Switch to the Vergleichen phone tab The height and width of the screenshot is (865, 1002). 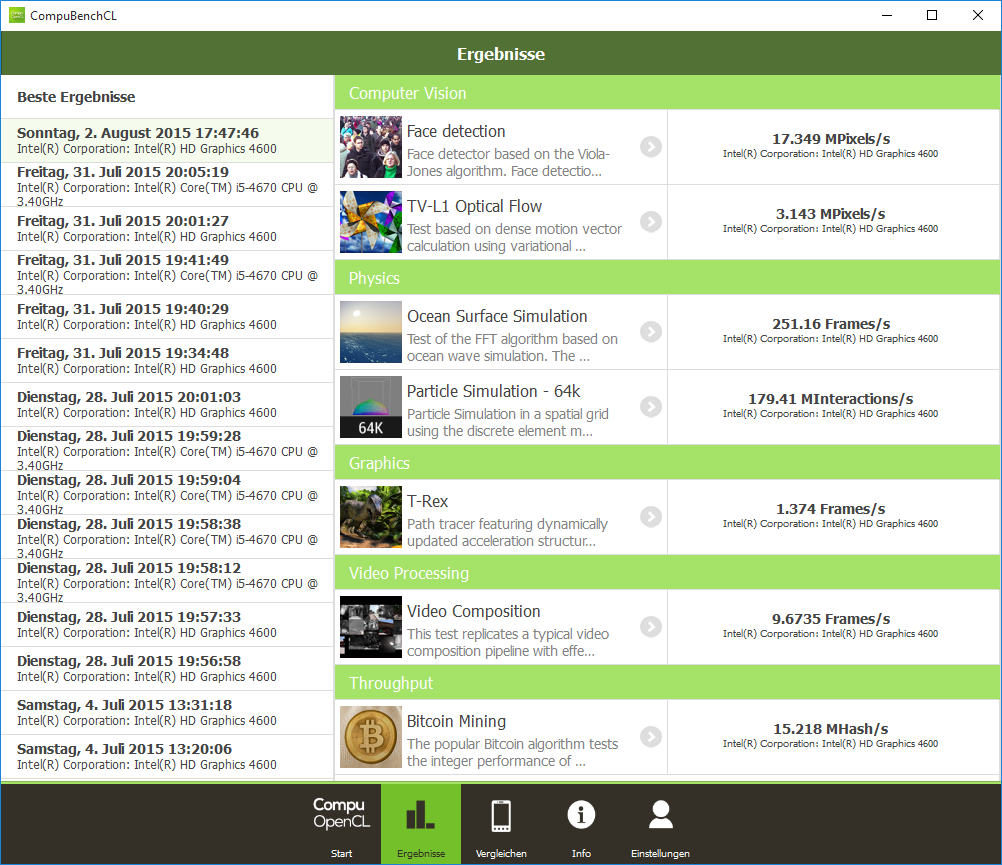[x=501, y=824]
